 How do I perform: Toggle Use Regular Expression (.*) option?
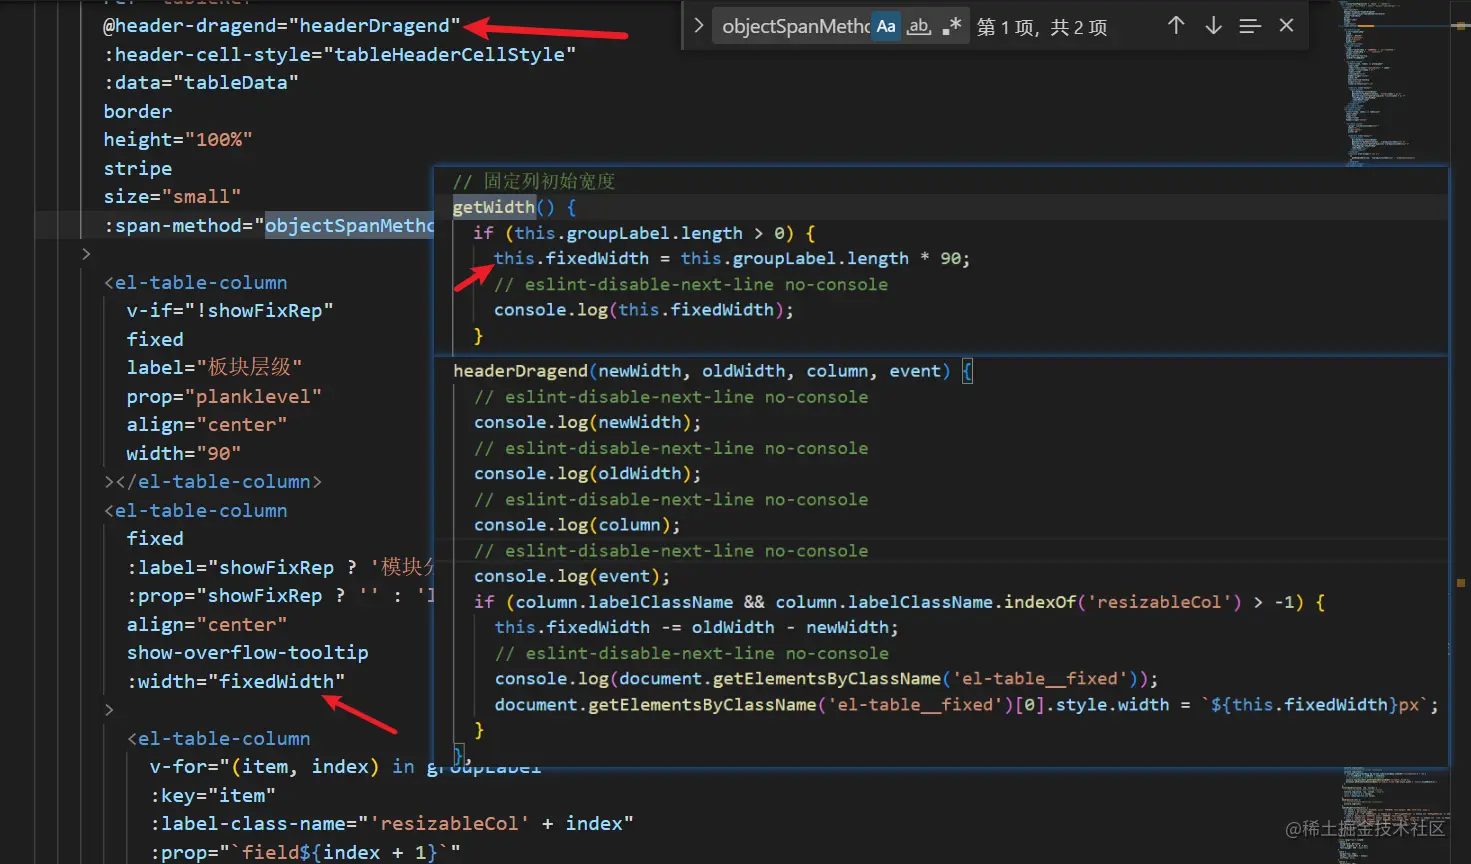tap(952, 26)
